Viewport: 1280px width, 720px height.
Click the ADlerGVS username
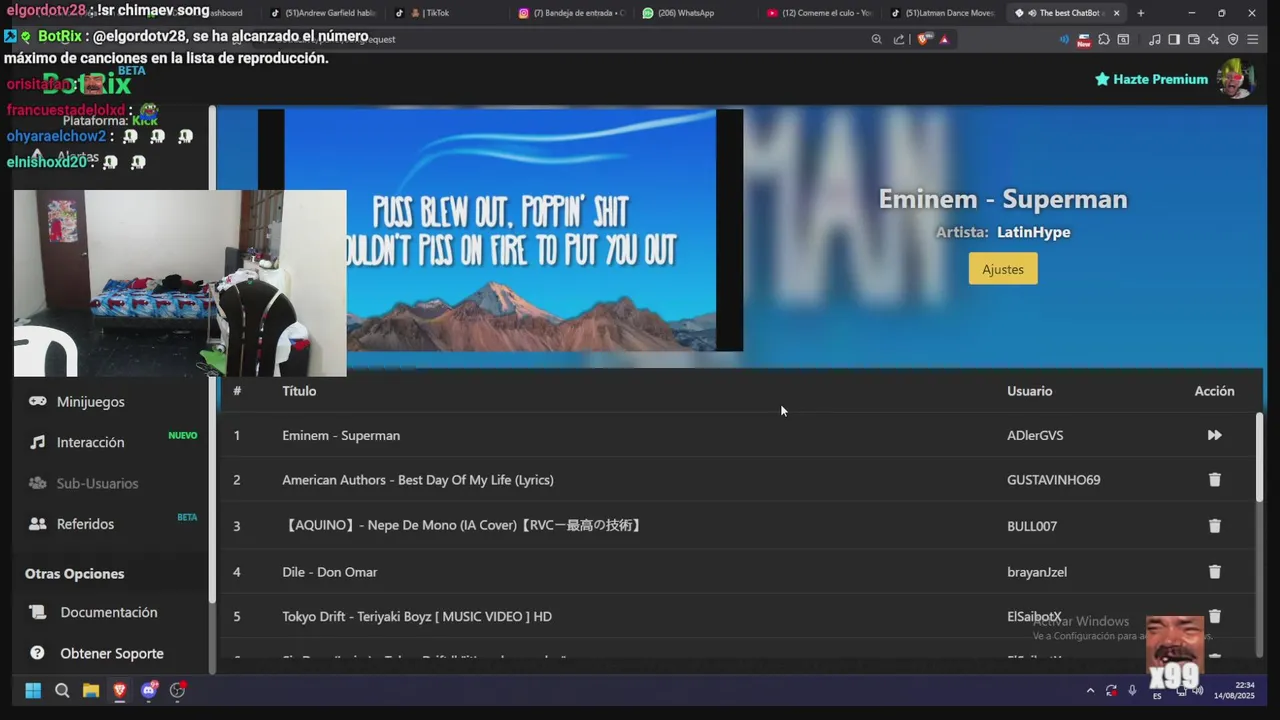point(1035,435)
